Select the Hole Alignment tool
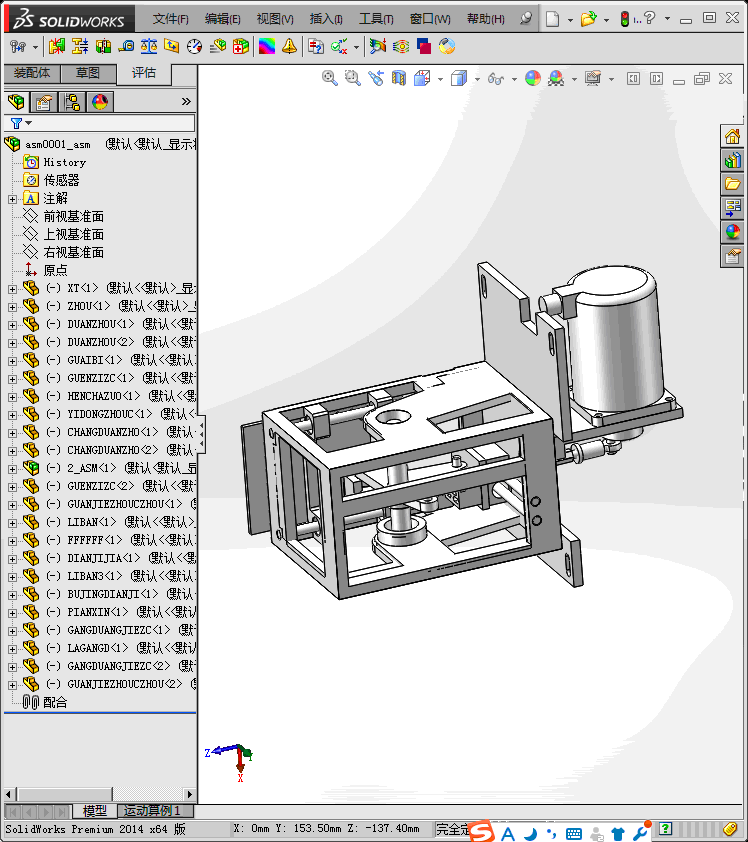 [x=103, y=47]
